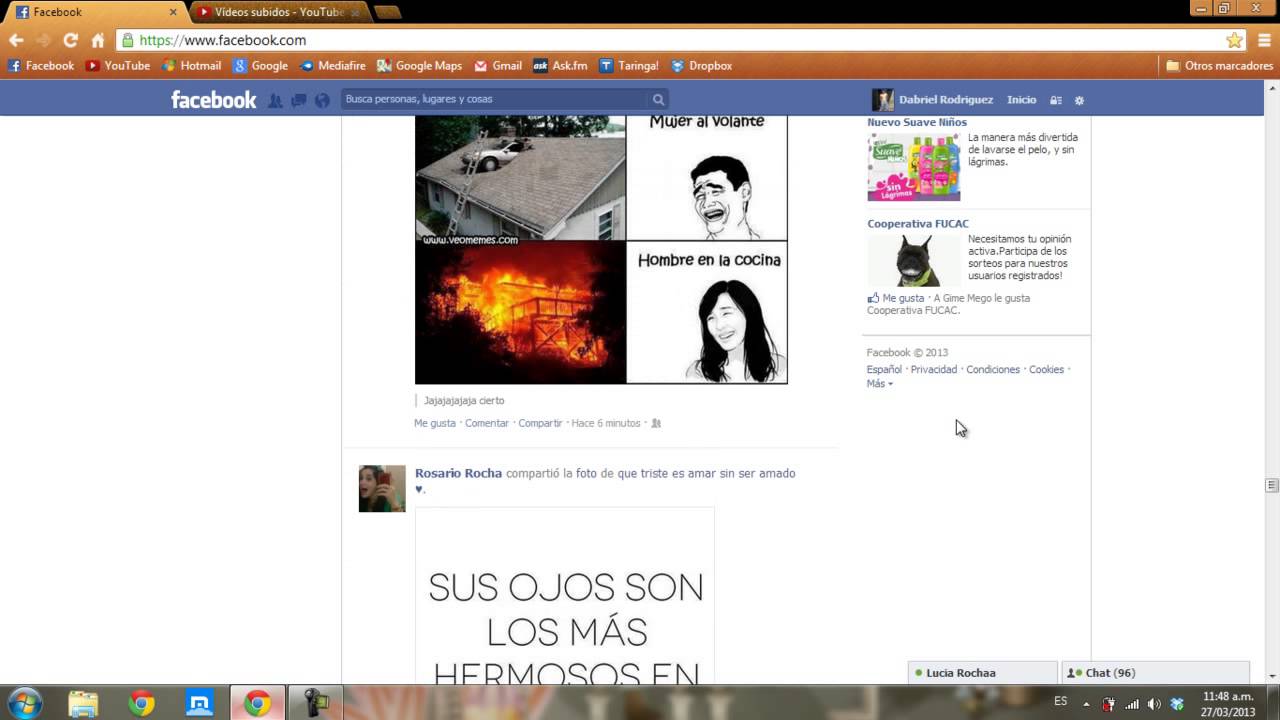This screenshot has height=720, width=1280.
Task: Open the Mujer al volante meme image
Action: pyautogui.click(x=601, y=249)
